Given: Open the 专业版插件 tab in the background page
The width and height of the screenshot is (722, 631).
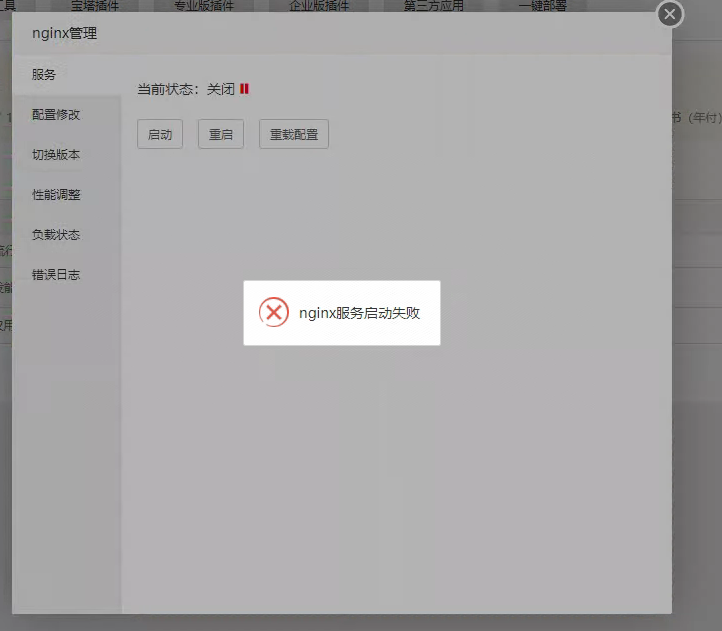Looking at the screenshot, I should pyautogui.click(x=204, y=6).
